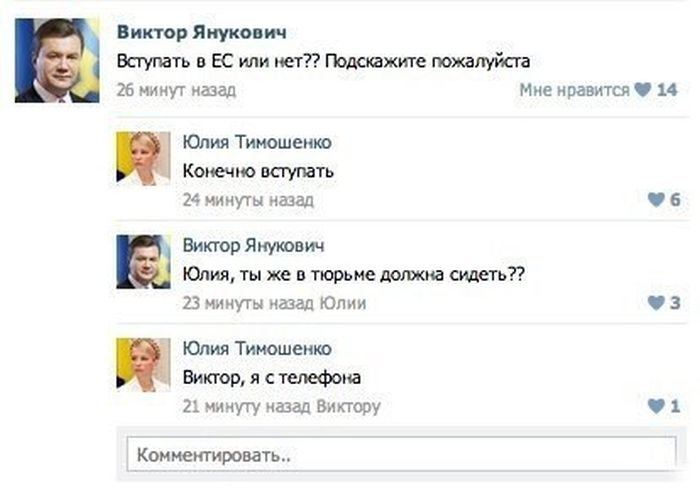Click the "Виктору" reply-recipient link

click(x=348, y=407)
